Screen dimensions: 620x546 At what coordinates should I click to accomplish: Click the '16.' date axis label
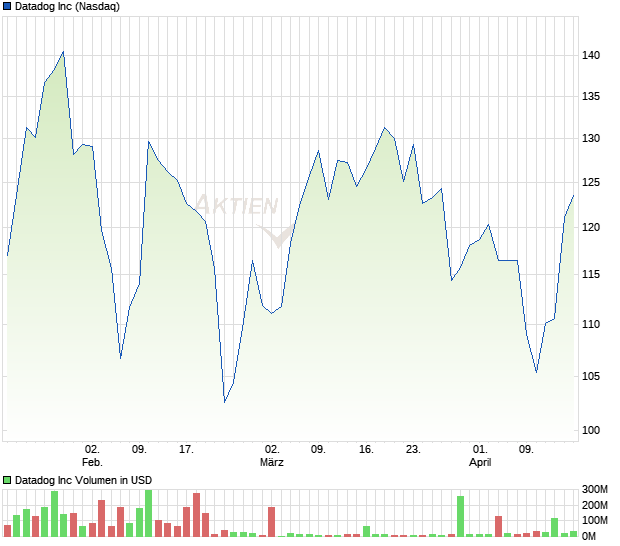pos(366,450)
